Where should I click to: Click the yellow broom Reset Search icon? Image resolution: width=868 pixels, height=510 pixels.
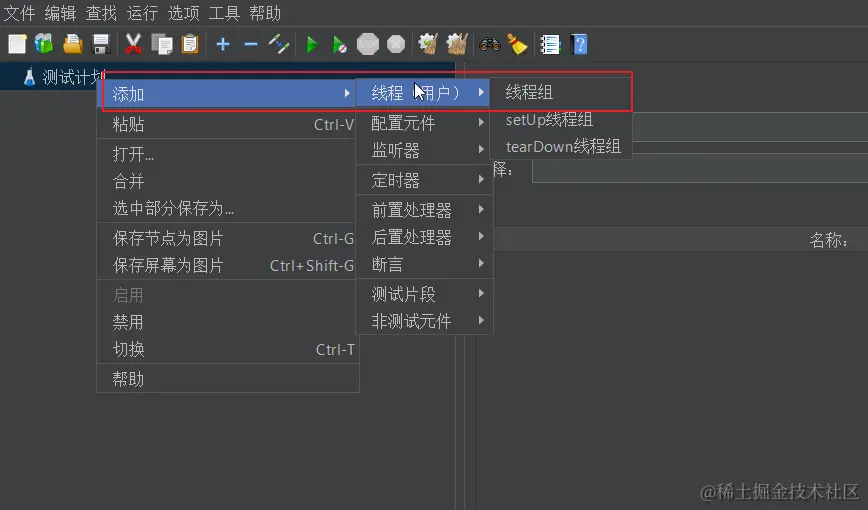(518, 44)
